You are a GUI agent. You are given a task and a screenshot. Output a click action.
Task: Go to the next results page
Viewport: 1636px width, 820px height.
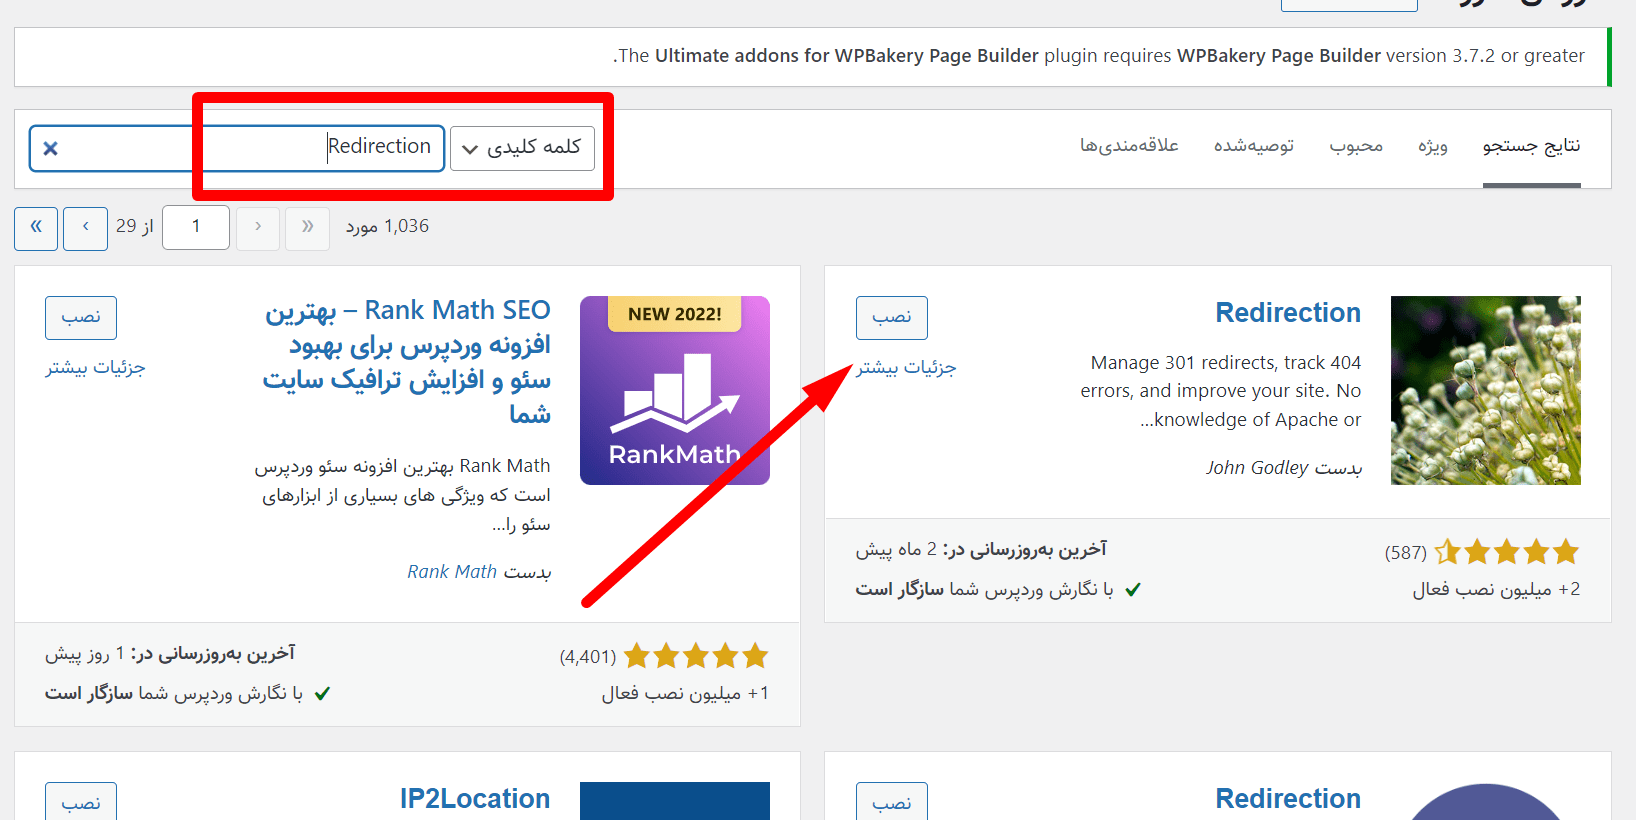[x=85, y=228]
